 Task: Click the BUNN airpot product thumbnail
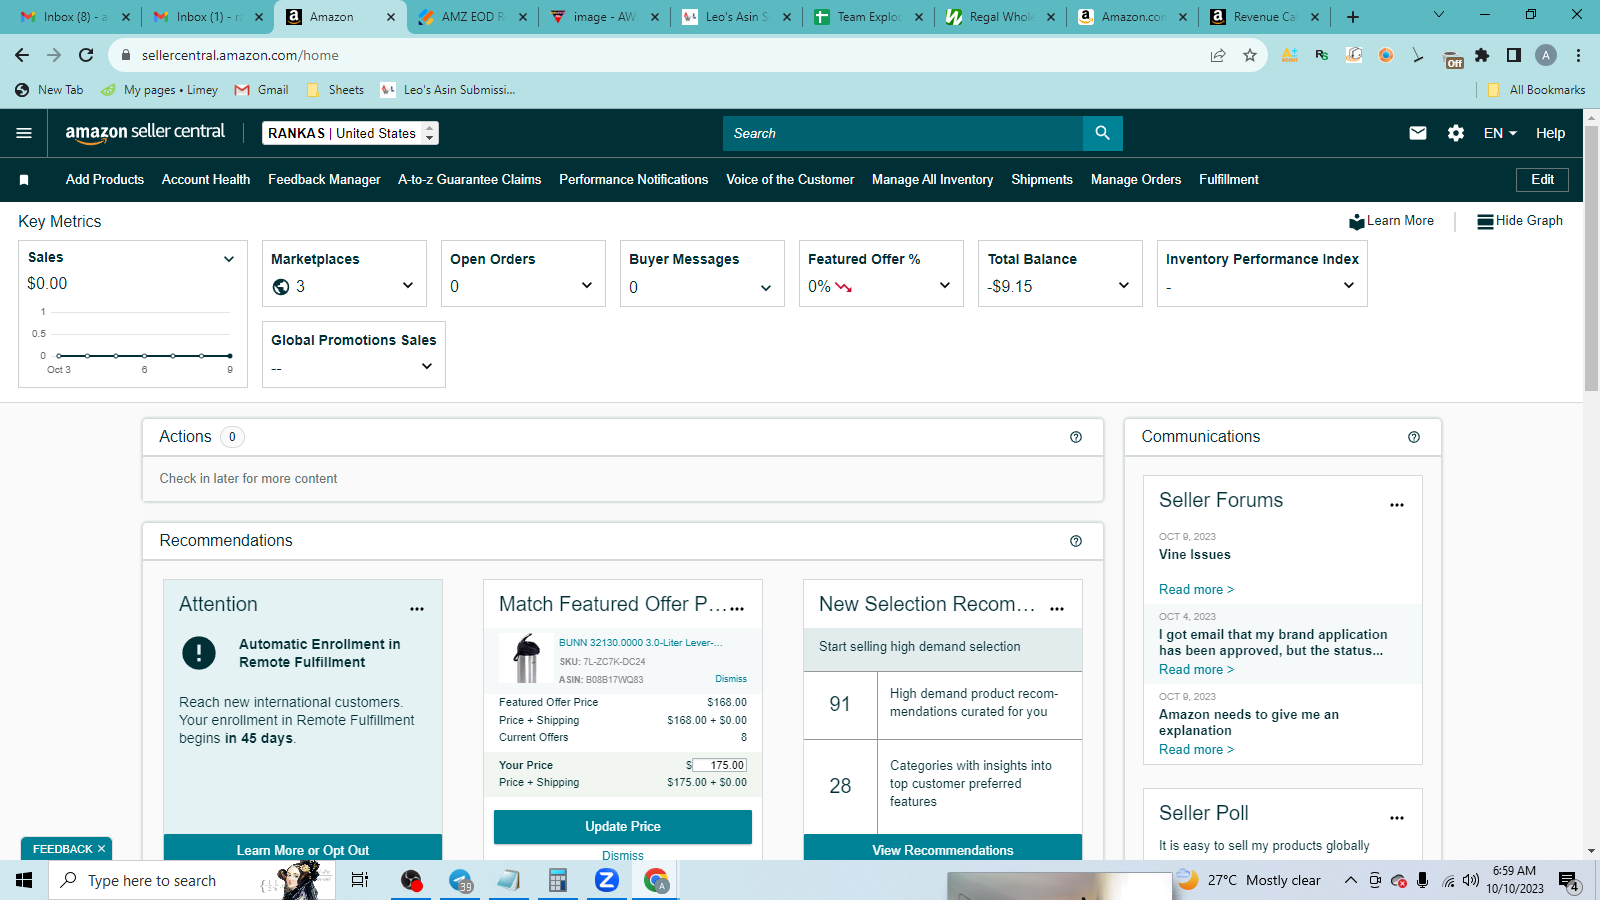[526, 658]
